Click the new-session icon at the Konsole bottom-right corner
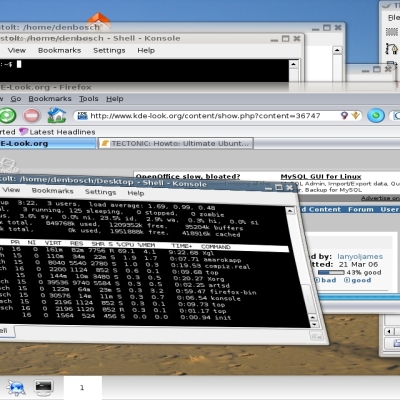 tap(316, 336)
